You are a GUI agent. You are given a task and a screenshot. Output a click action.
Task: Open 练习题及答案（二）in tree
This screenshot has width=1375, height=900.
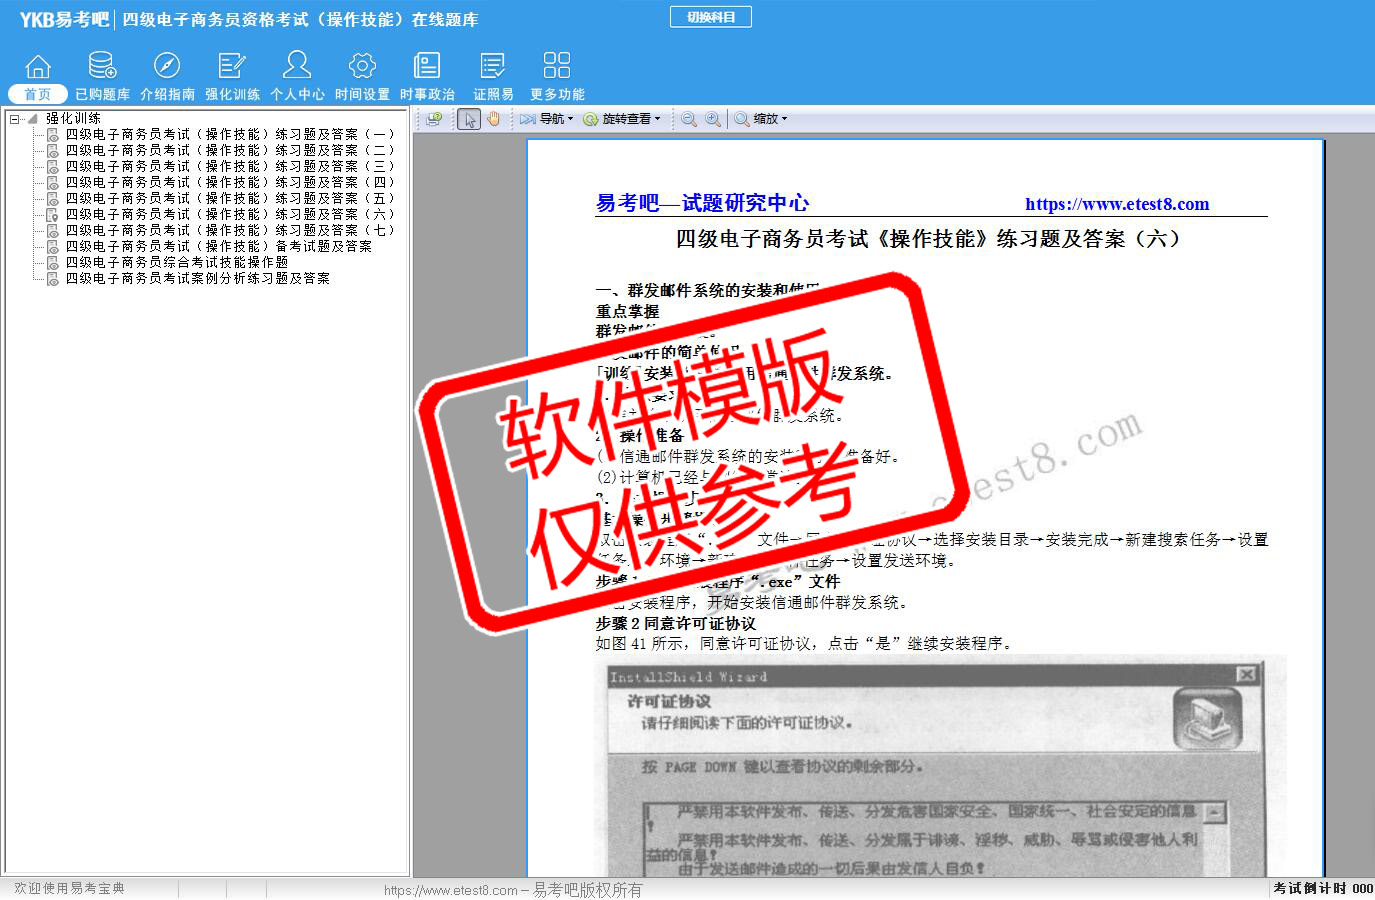pos(230,150)
